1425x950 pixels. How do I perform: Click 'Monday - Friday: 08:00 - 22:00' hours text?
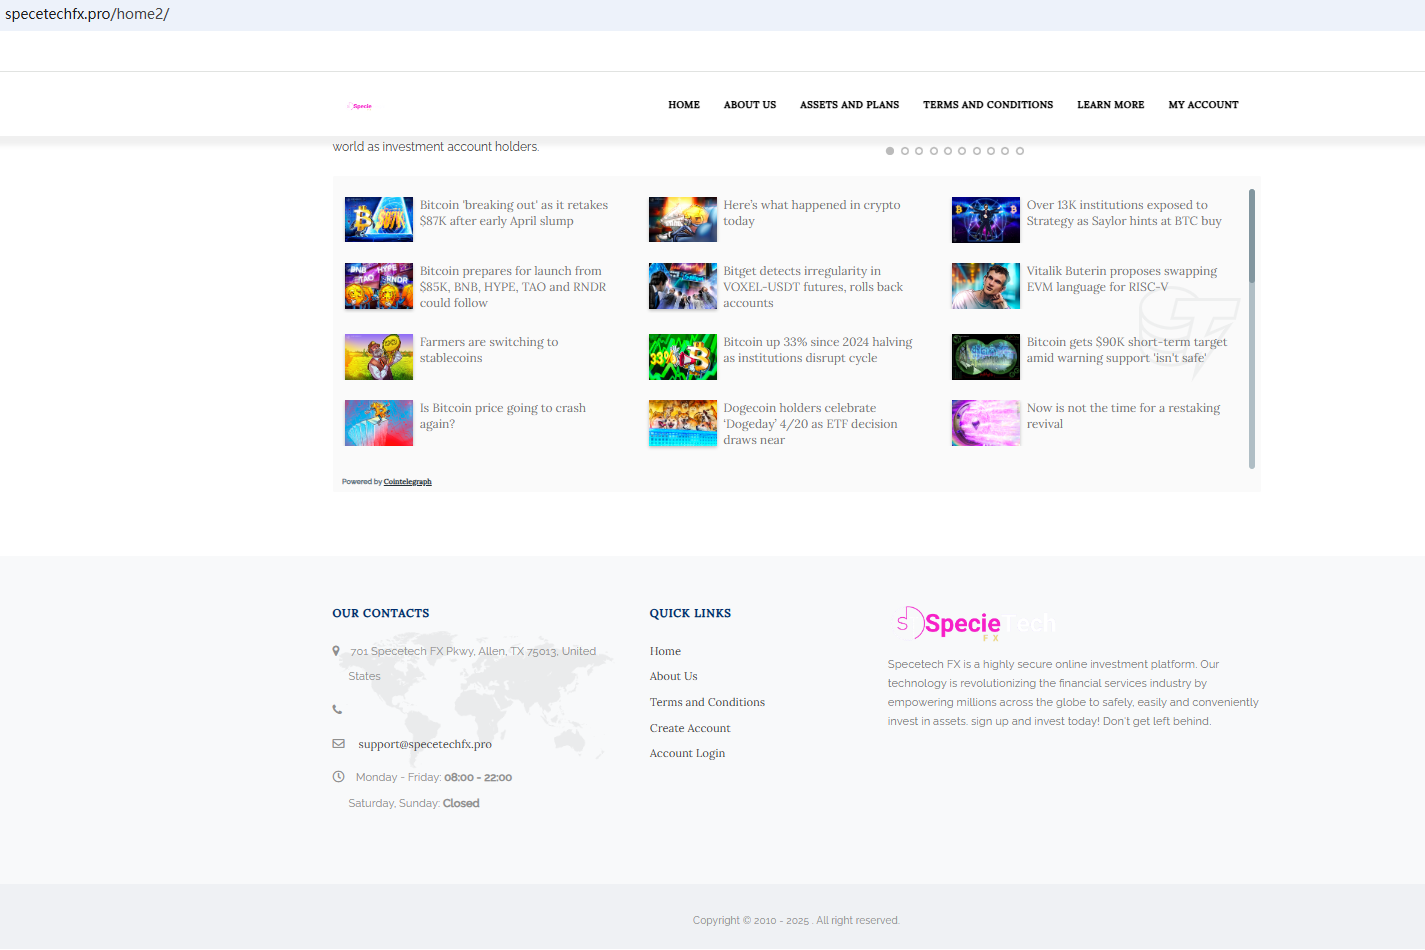click(x=434, y=778)
